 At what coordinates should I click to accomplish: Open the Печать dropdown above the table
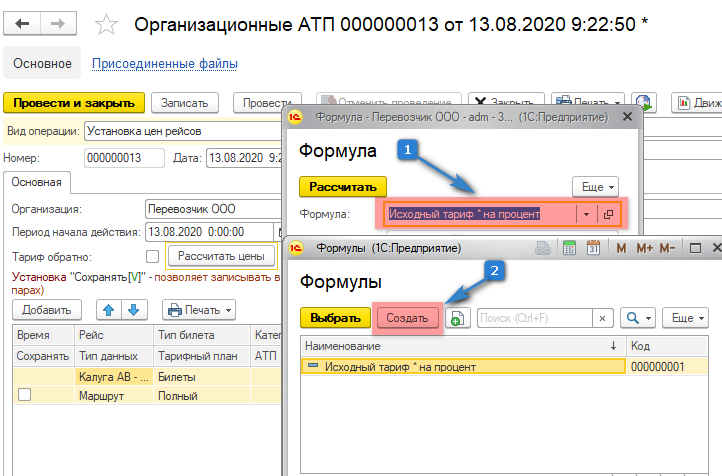click(198, 310)
